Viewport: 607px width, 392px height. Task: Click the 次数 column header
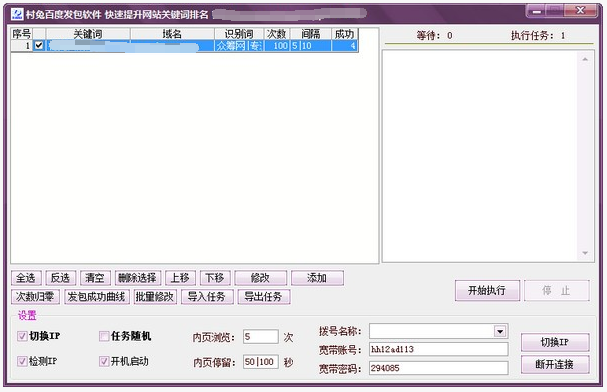tap(276, 34)
